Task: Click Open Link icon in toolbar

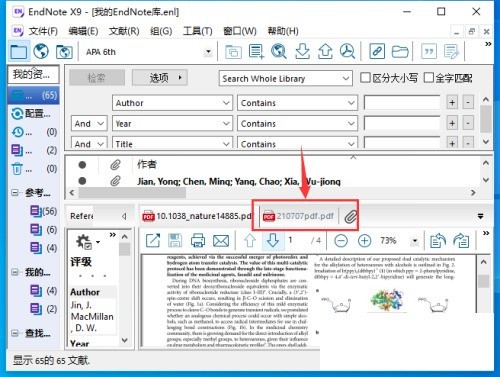Action: pyautogui.click(x=377, y=51)
